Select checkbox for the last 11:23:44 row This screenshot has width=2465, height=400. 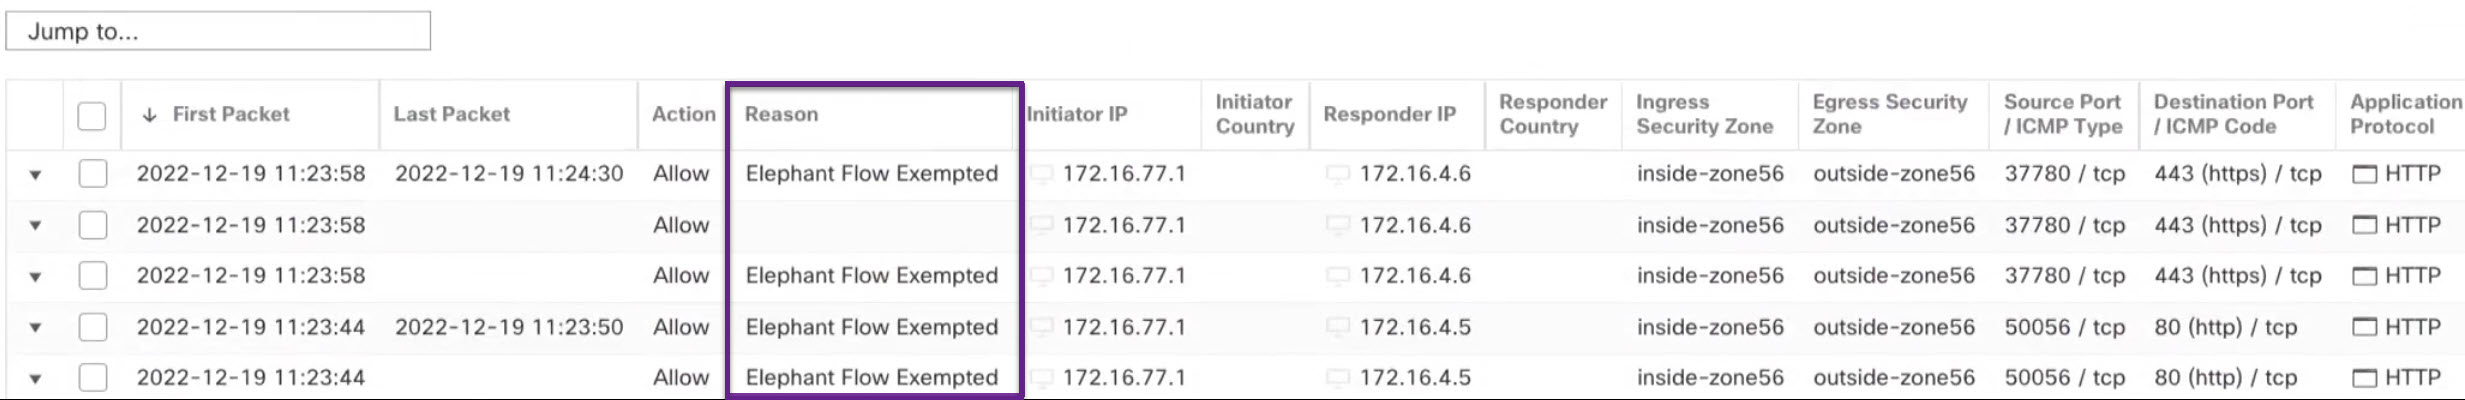[93, 378]
